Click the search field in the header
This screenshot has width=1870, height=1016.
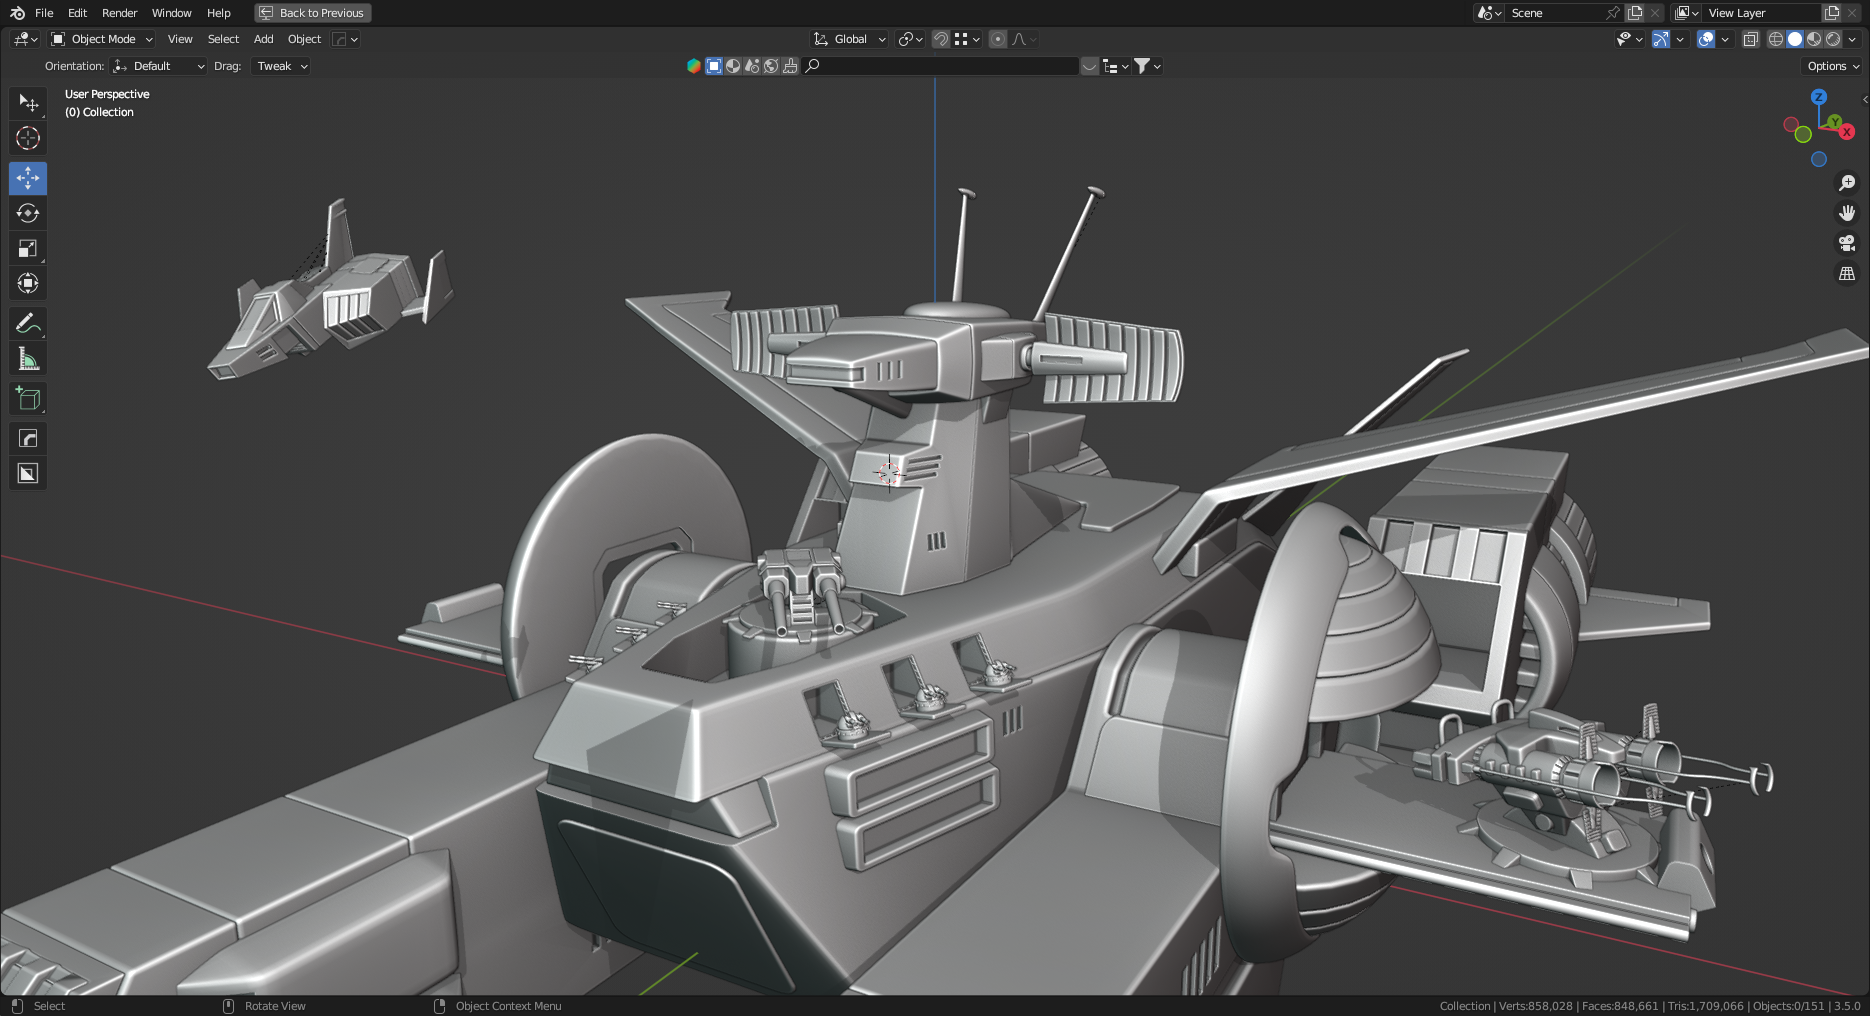coord(940,66)
